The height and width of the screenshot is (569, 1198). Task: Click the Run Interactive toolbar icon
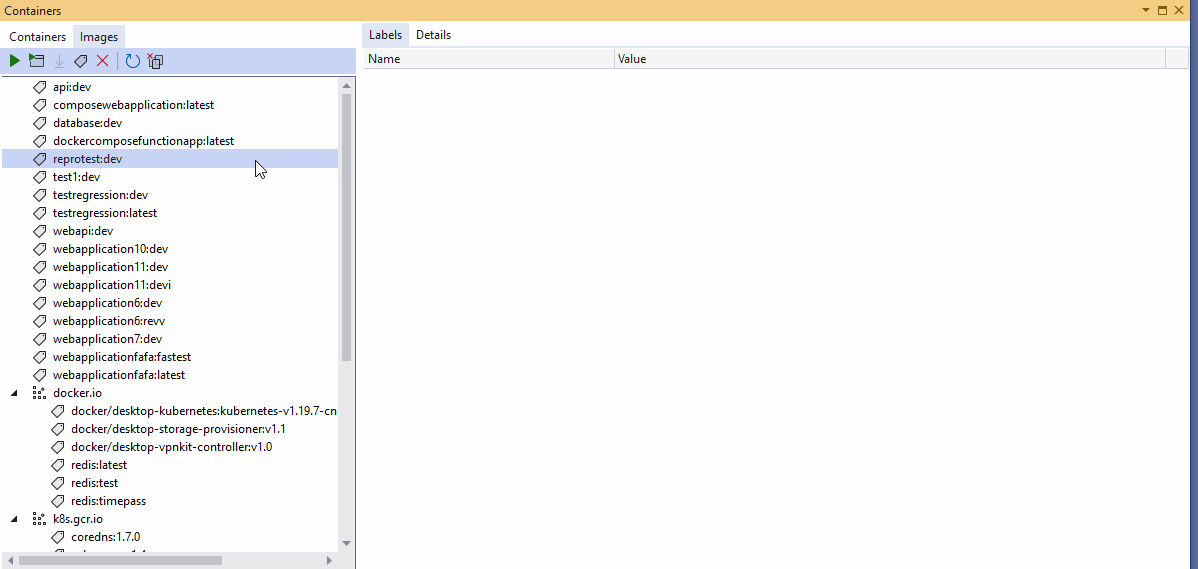[x=37, y=61]
